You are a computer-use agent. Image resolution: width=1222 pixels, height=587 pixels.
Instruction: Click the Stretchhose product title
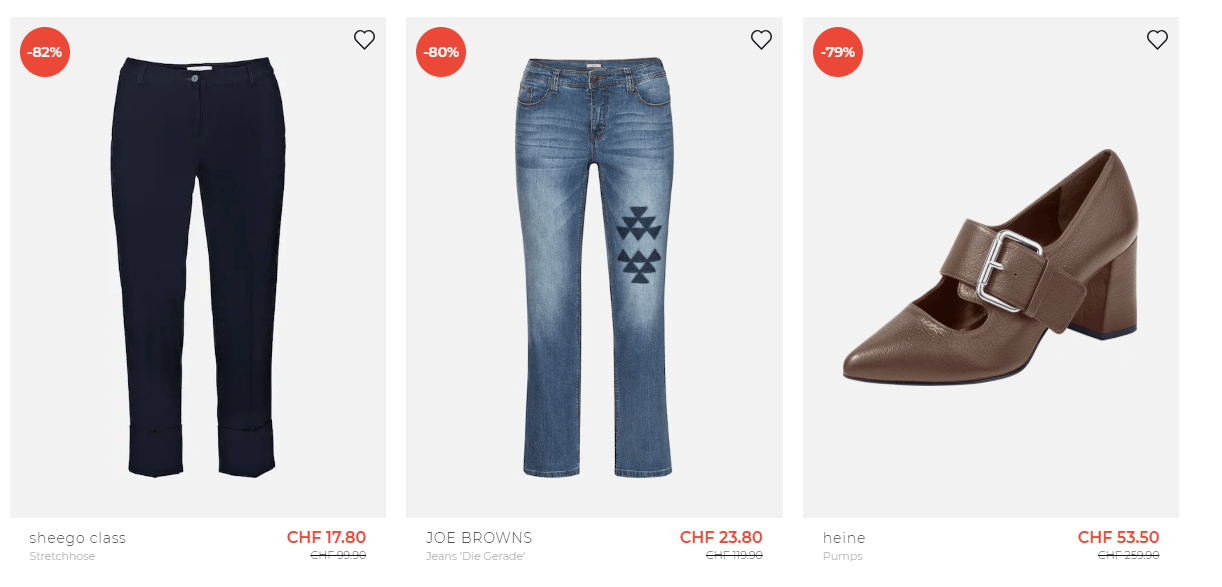63,556
